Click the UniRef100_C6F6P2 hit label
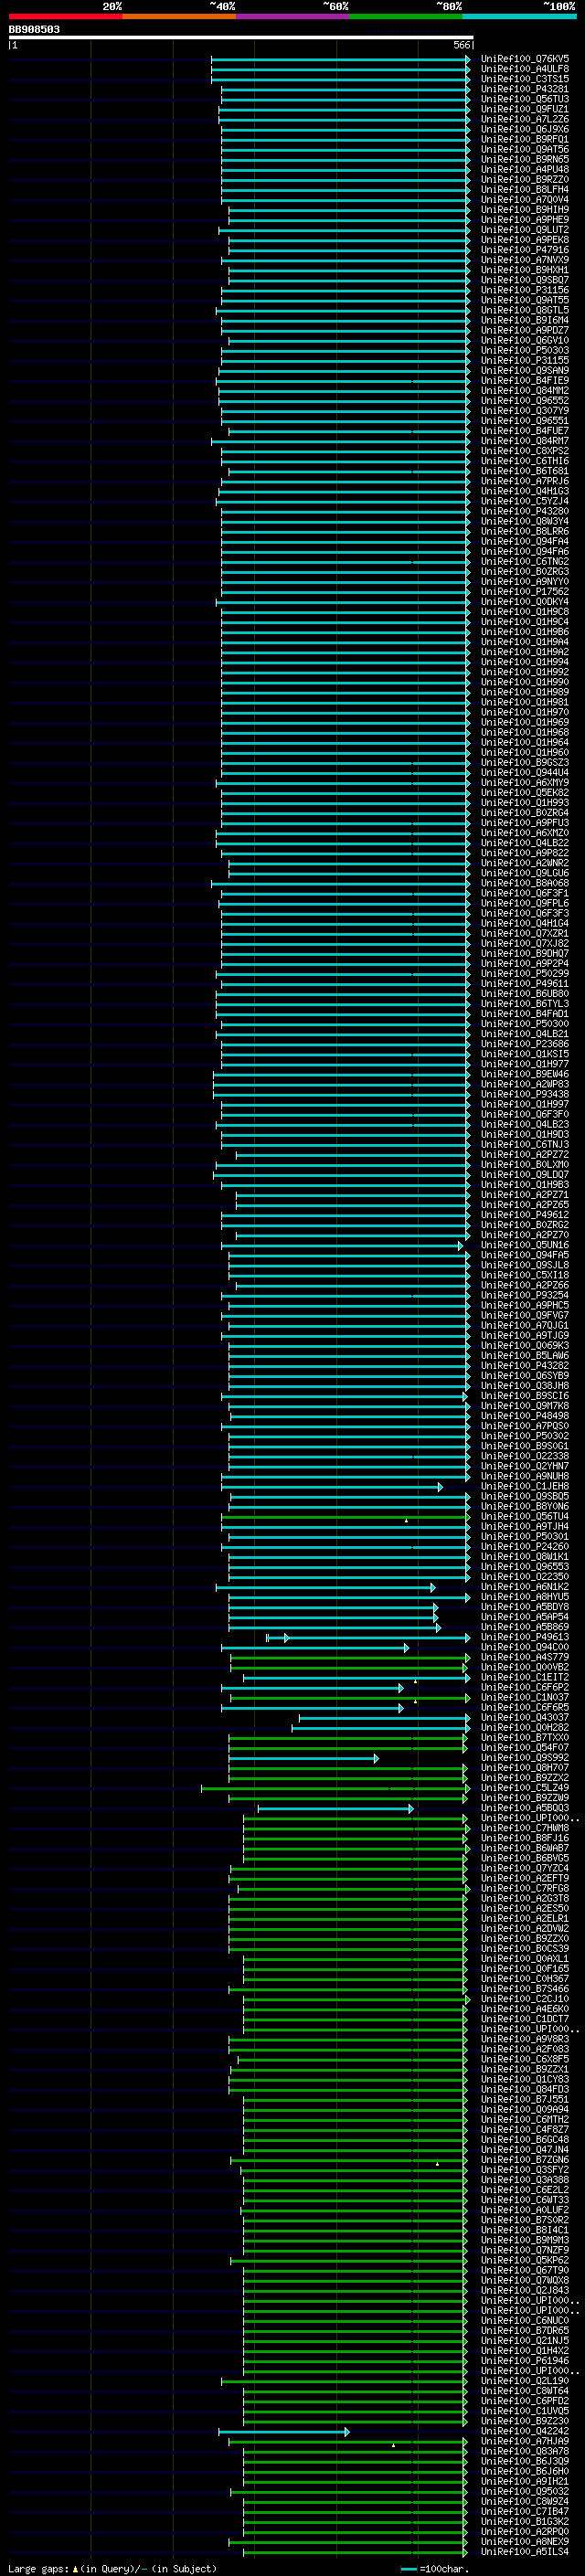 pyautogui.click(x=525, y=1687)
